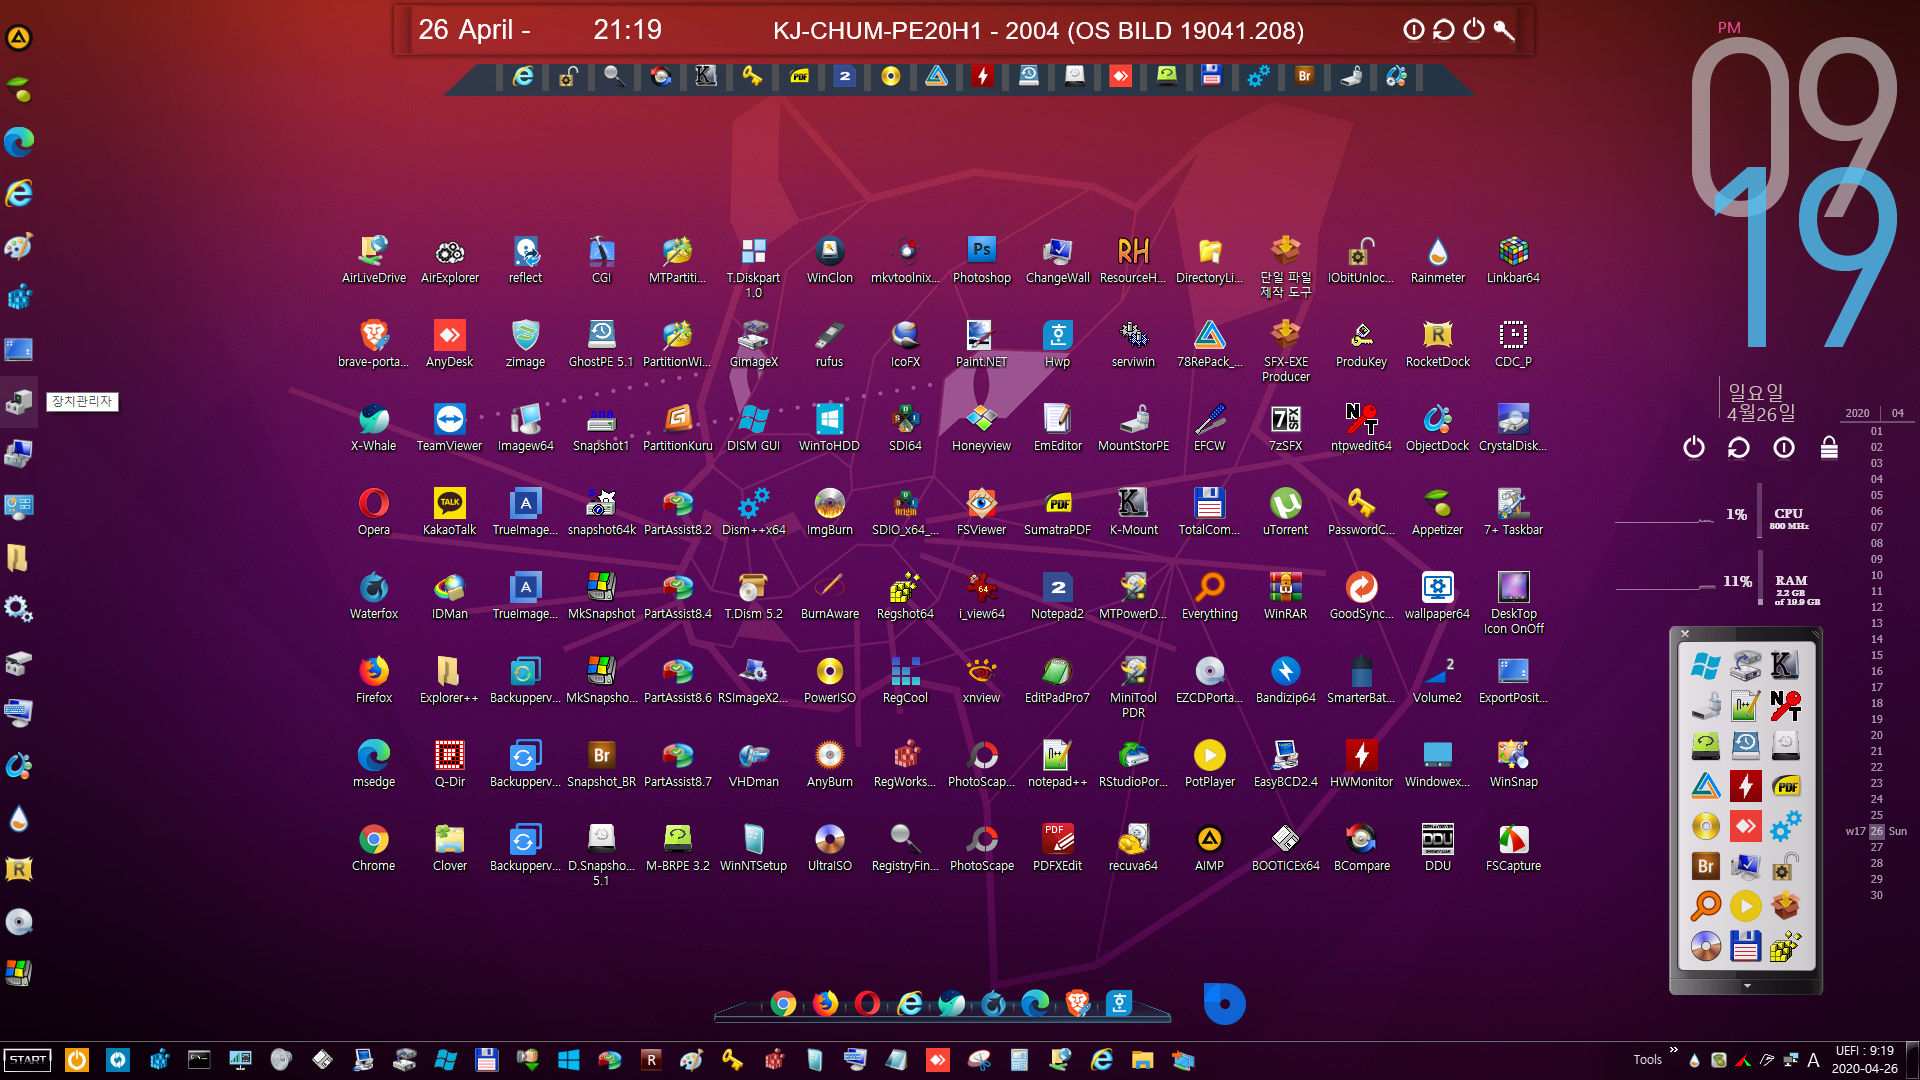Screen dimensions: 1920x1080
Task: Click the magnifier icon in top toolbar
Action: point(614,76)
